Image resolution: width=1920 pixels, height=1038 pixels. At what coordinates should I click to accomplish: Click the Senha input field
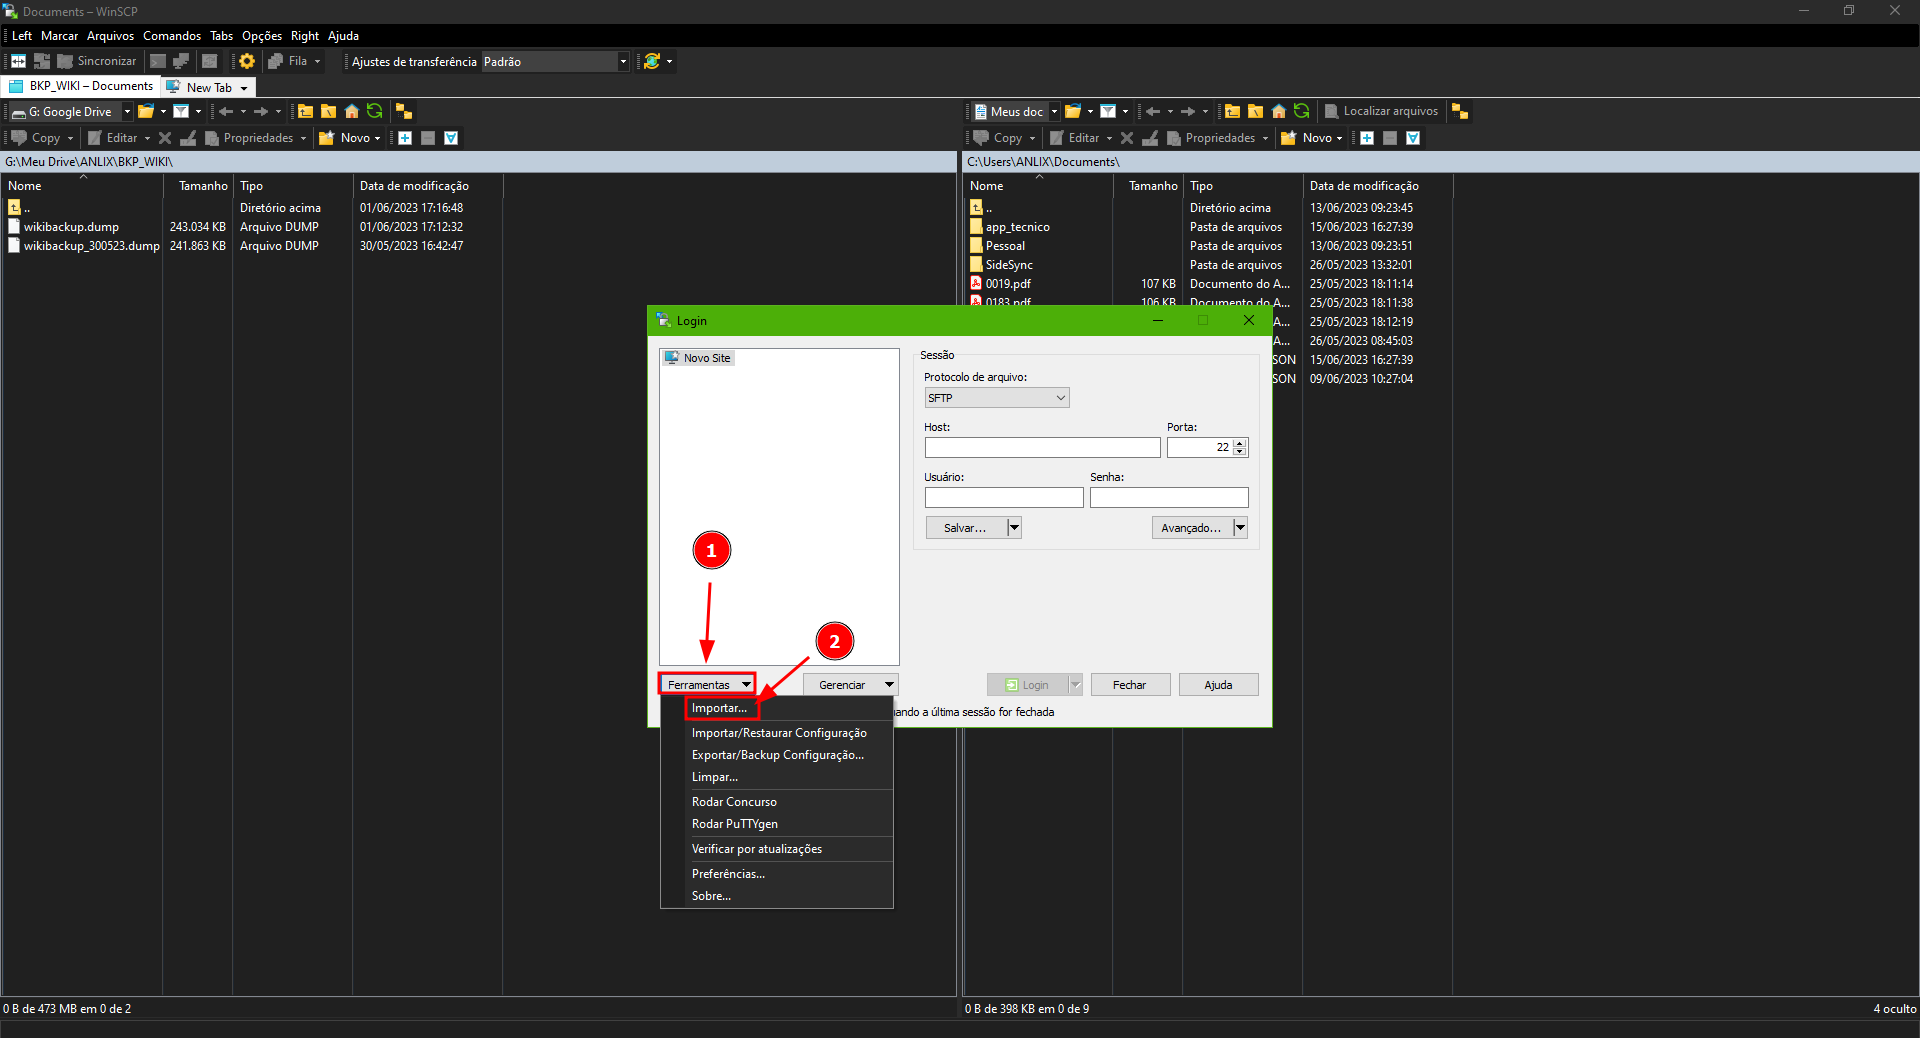point(1169,498)
